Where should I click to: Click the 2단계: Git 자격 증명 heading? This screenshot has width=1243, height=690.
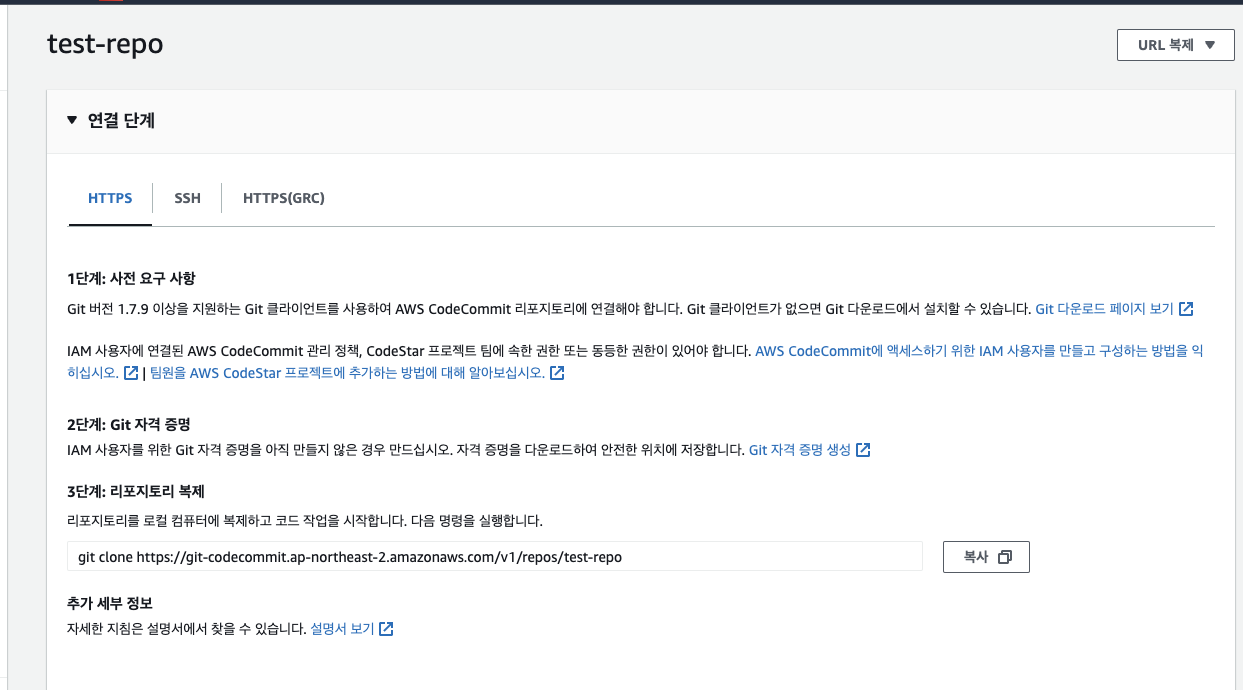tap(129, 425)
